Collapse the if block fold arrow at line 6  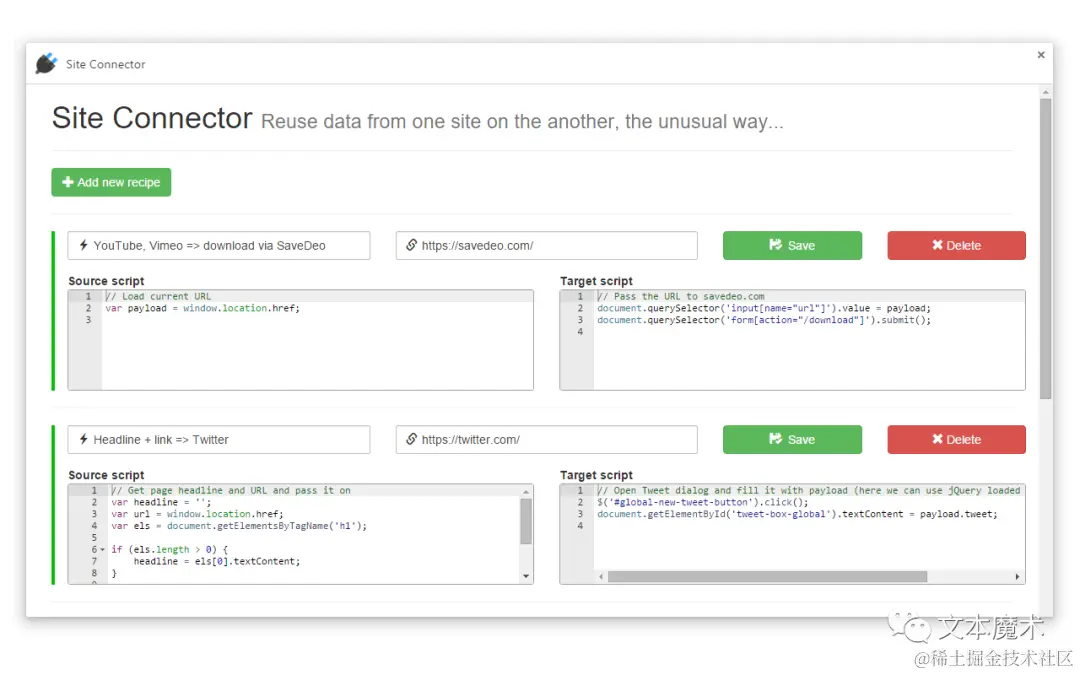[103, 550]
